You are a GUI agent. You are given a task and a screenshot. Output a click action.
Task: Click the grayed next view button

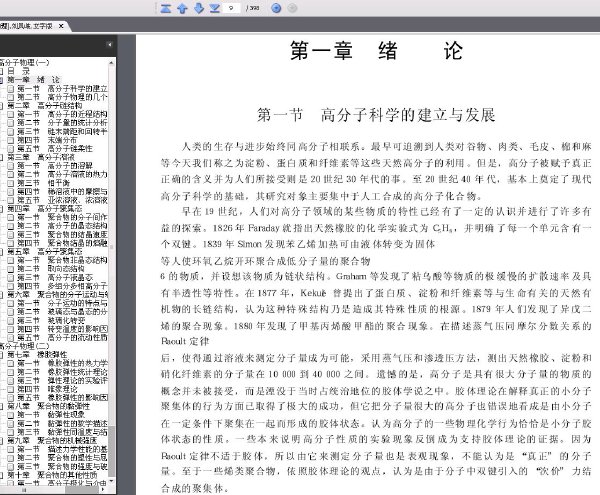pyautogui.click(x=292, y=8)
